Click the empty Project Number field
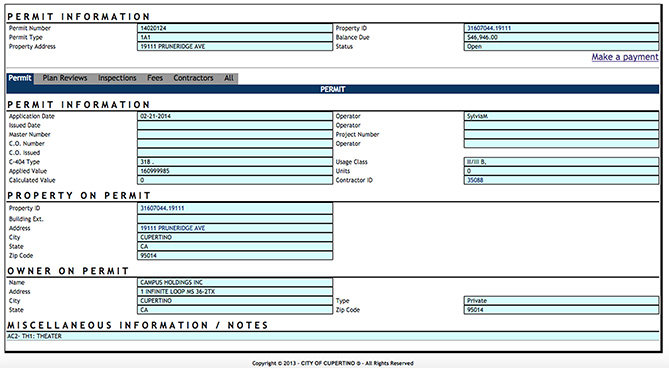 (561, 134)
